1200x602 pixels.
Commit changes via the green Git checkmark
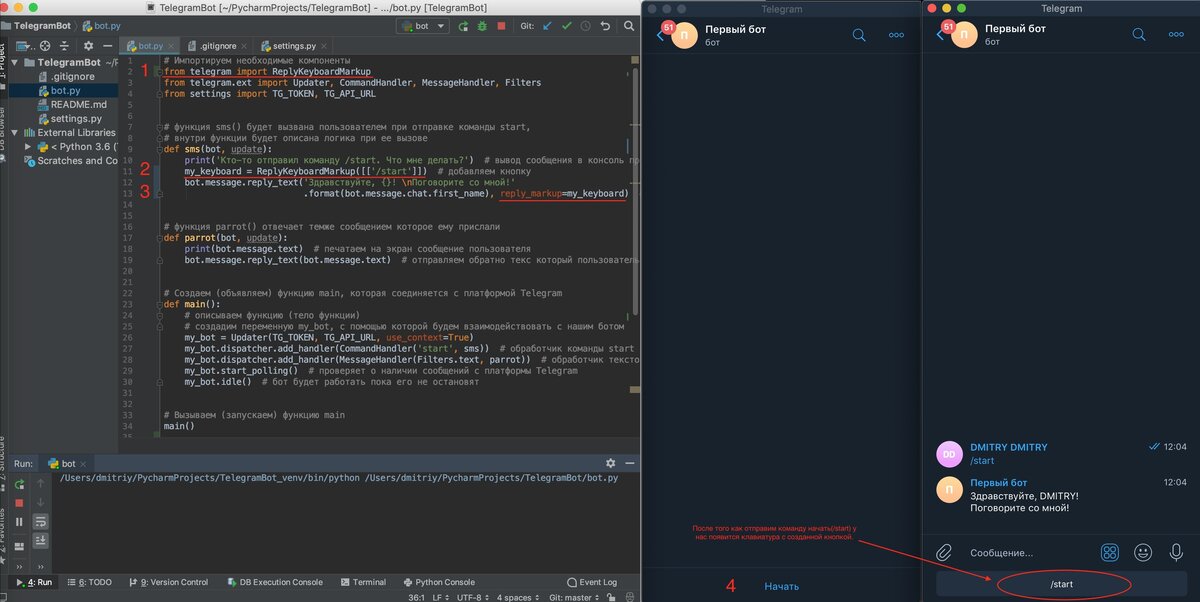[567, 26]
